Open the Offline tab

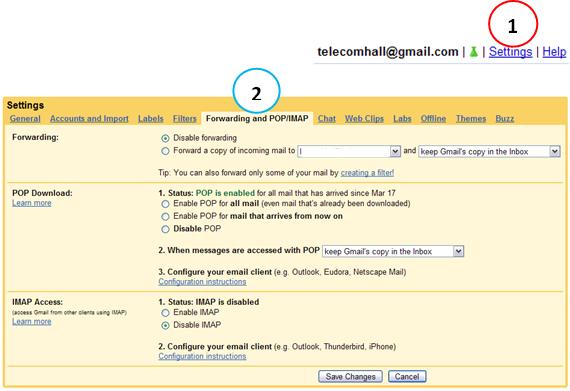click(x=433, y=118)
